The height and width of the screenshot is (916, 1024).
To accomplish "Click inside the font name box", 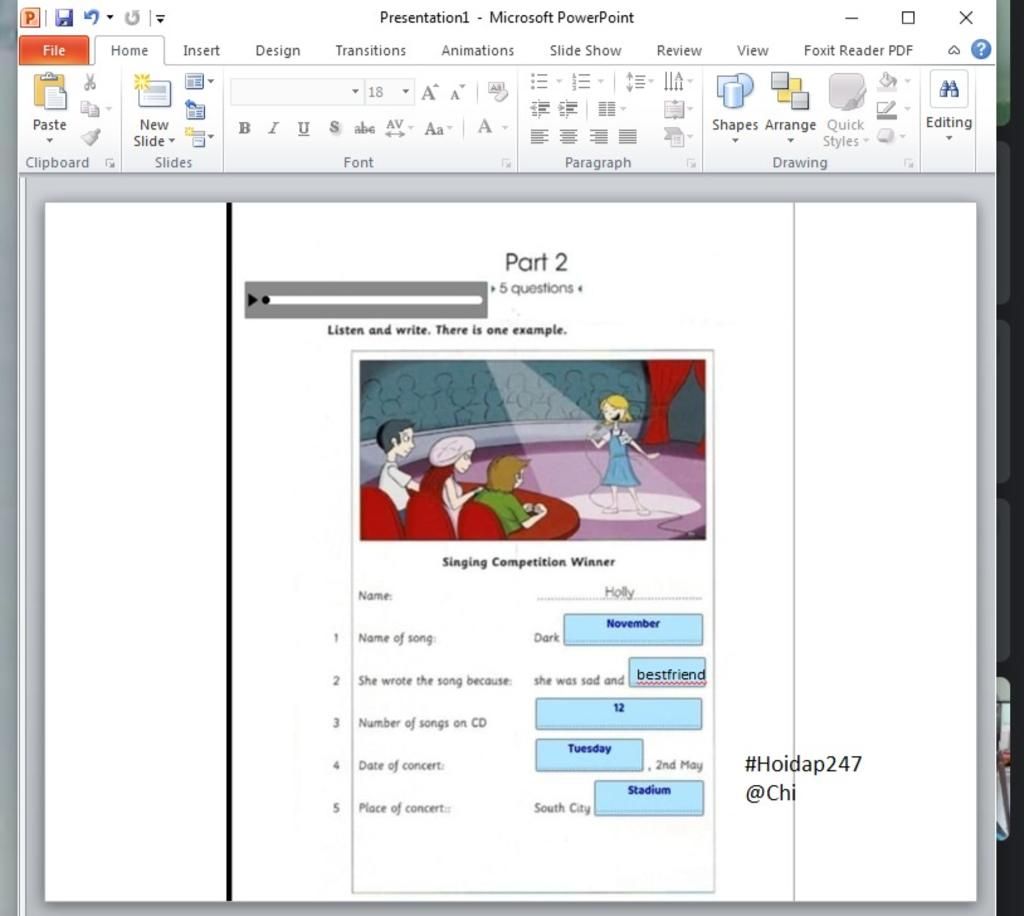I will [290, 92].
